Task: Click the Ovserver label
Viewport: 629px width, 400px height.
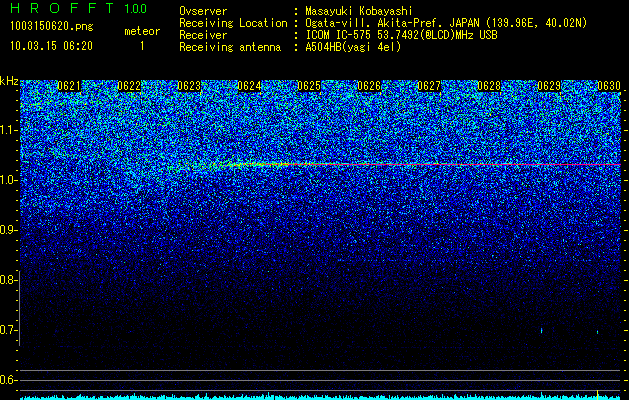Action: coord(203,11)
